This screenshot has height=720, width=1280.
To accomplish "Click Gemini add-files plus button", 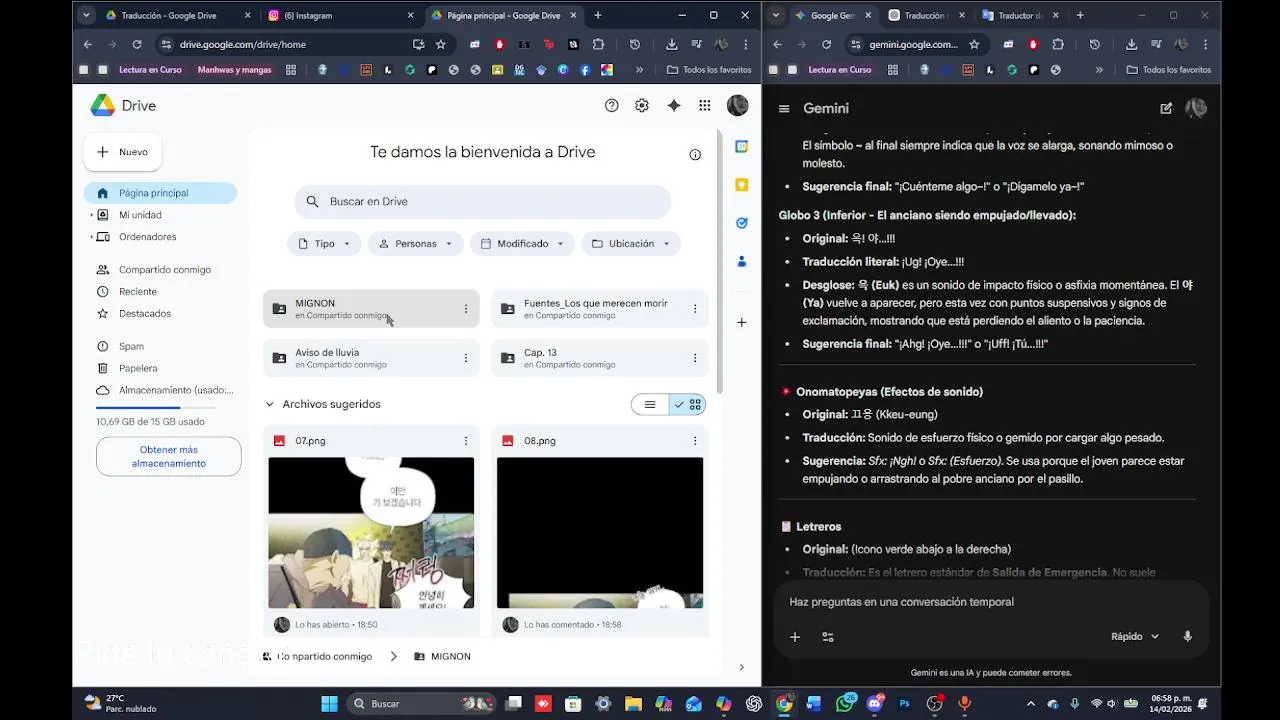I will pyautogui.click(x=795, y=637).
